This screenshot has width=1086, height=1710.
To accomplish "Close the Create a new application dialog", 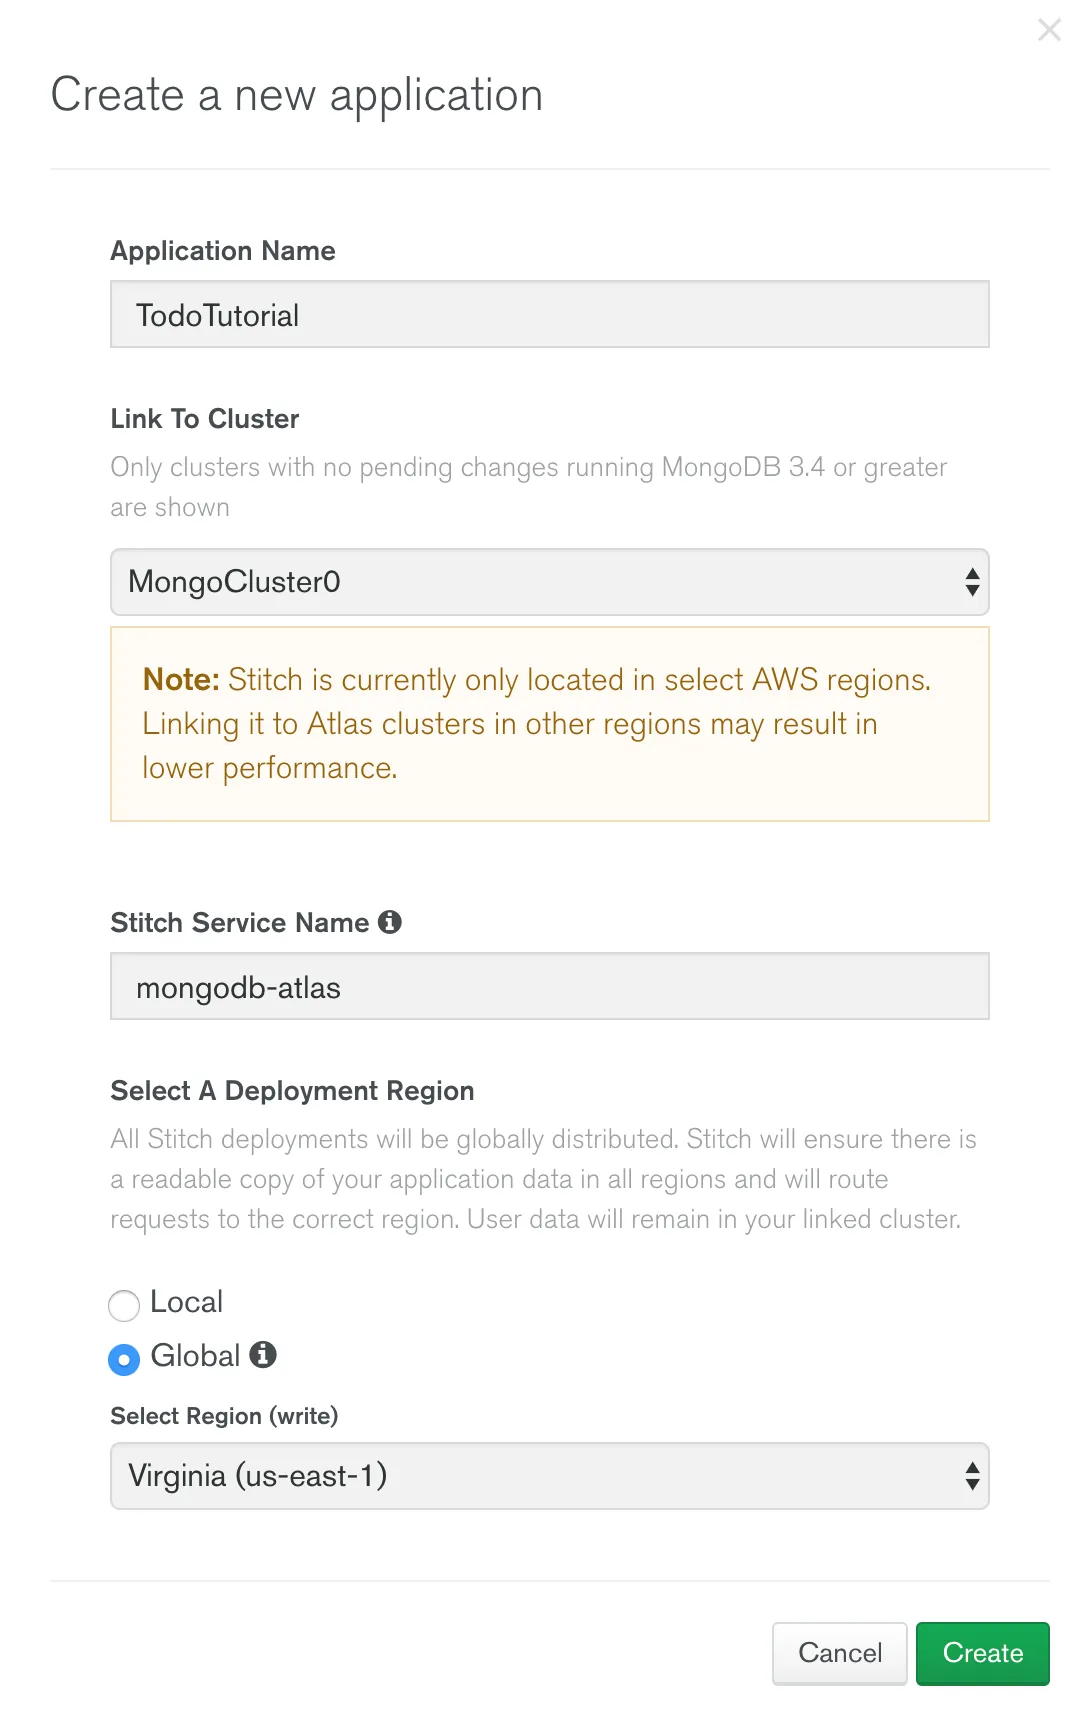I will (1048, 30).
